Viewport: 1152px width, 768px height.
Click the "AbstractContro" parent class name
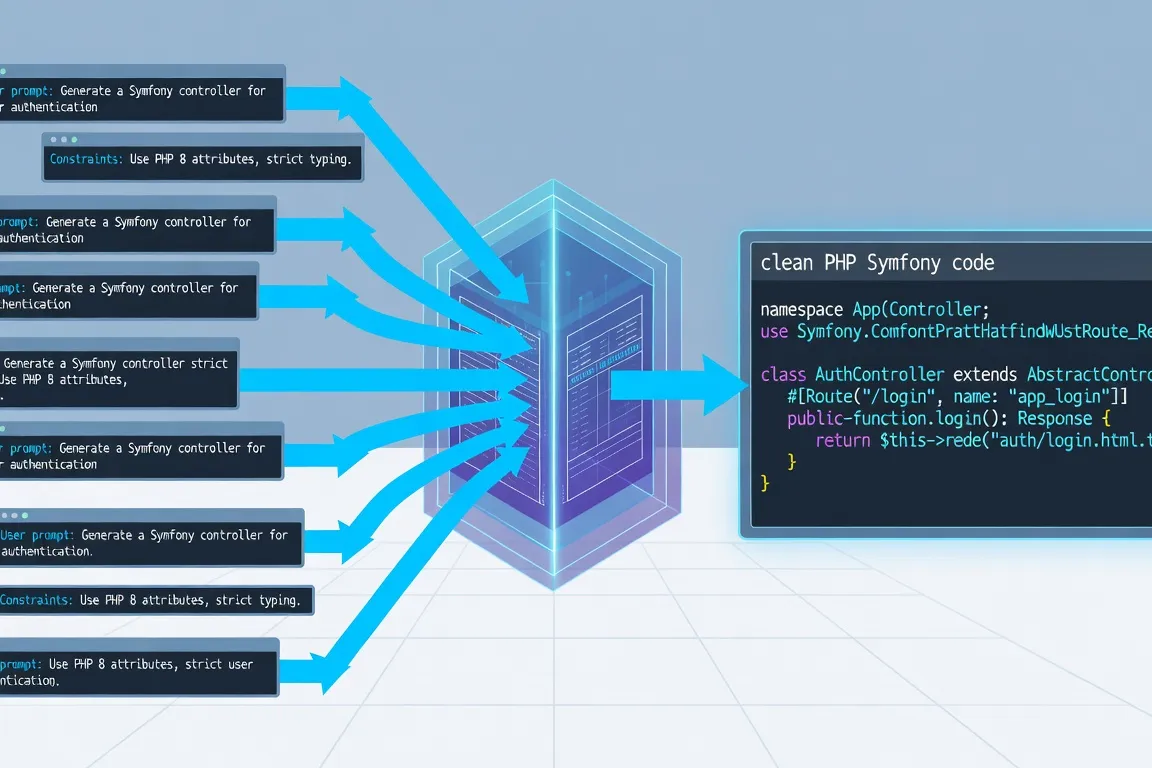click(x=1090, y=374)
